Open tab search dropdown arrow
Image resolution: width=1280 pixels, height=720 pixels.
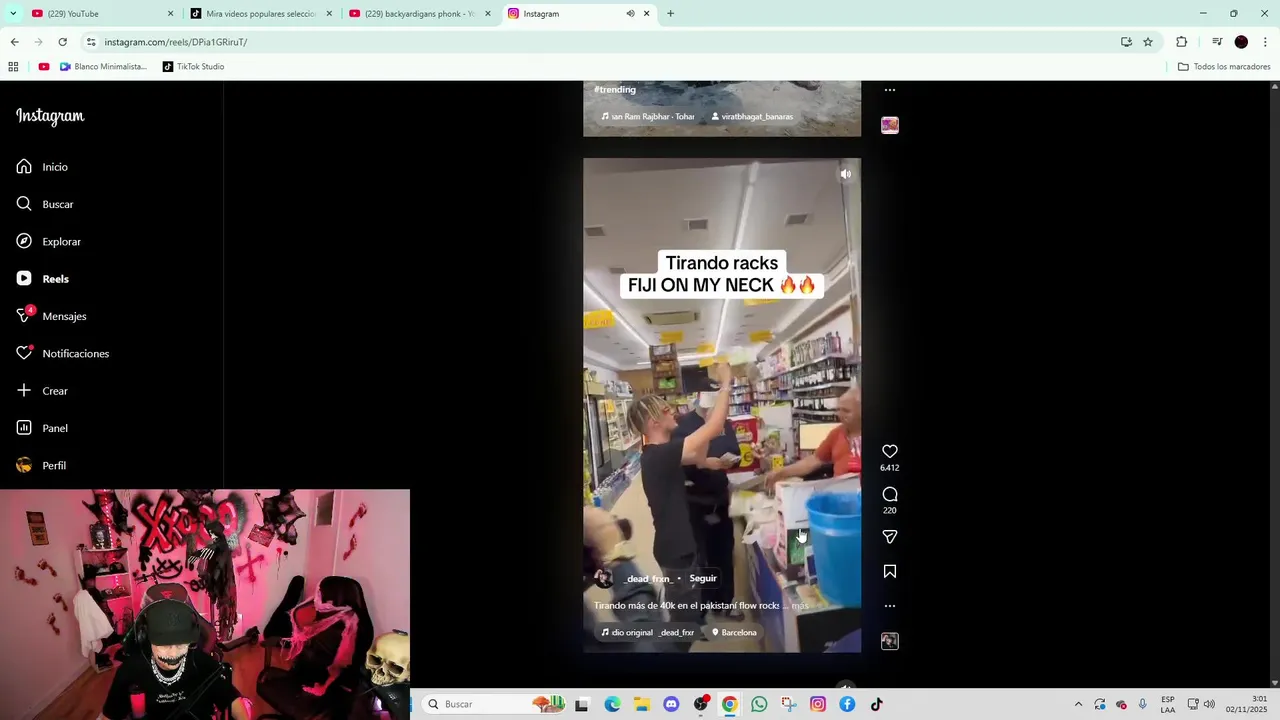coord(13,14)
